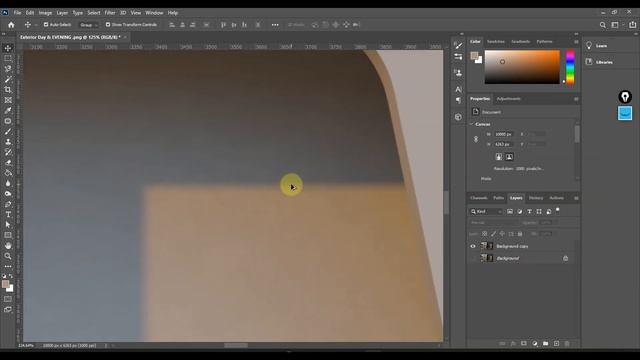Open the Layers panel options menu
This screenshot has height=360, width=640.
point(576,198)
